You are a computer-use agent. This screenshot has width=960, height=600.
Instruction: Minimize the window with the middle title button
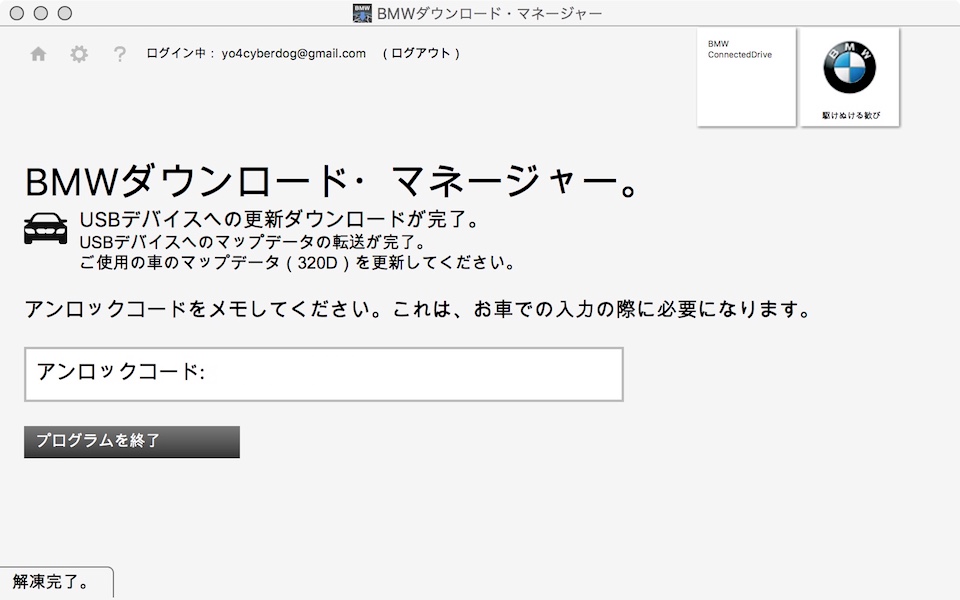[40, 13]
